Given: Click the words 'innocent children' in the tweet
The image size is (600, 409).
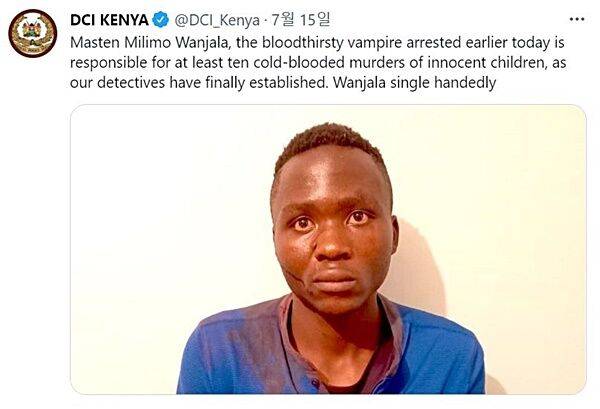Looking at the screenshot, I should (486, 62).
